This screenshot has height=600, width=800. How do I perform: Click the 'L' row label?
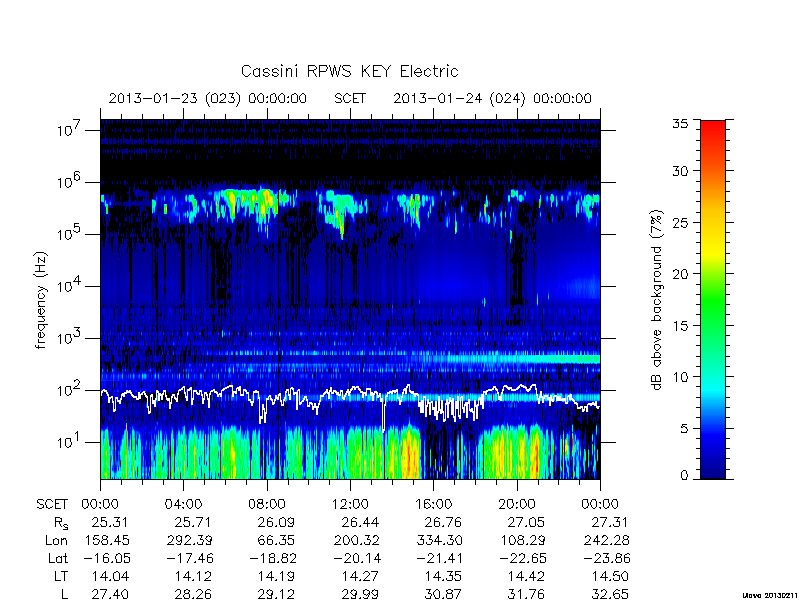(64, 594)
